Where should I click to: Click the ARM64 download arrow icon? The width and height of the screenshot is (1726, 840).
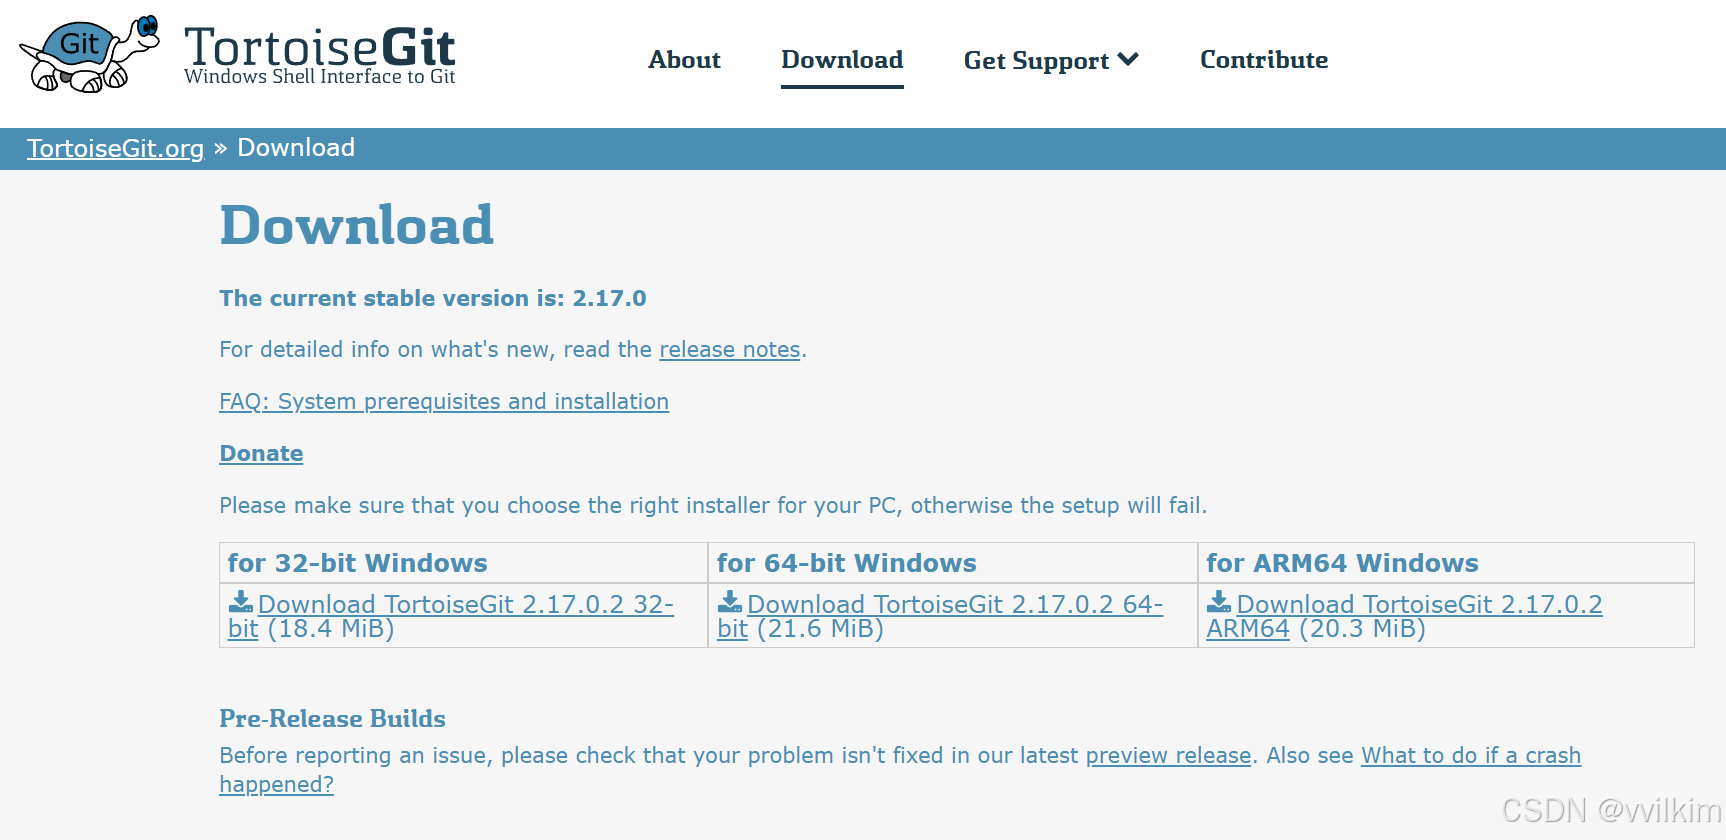coord(1219,602)
